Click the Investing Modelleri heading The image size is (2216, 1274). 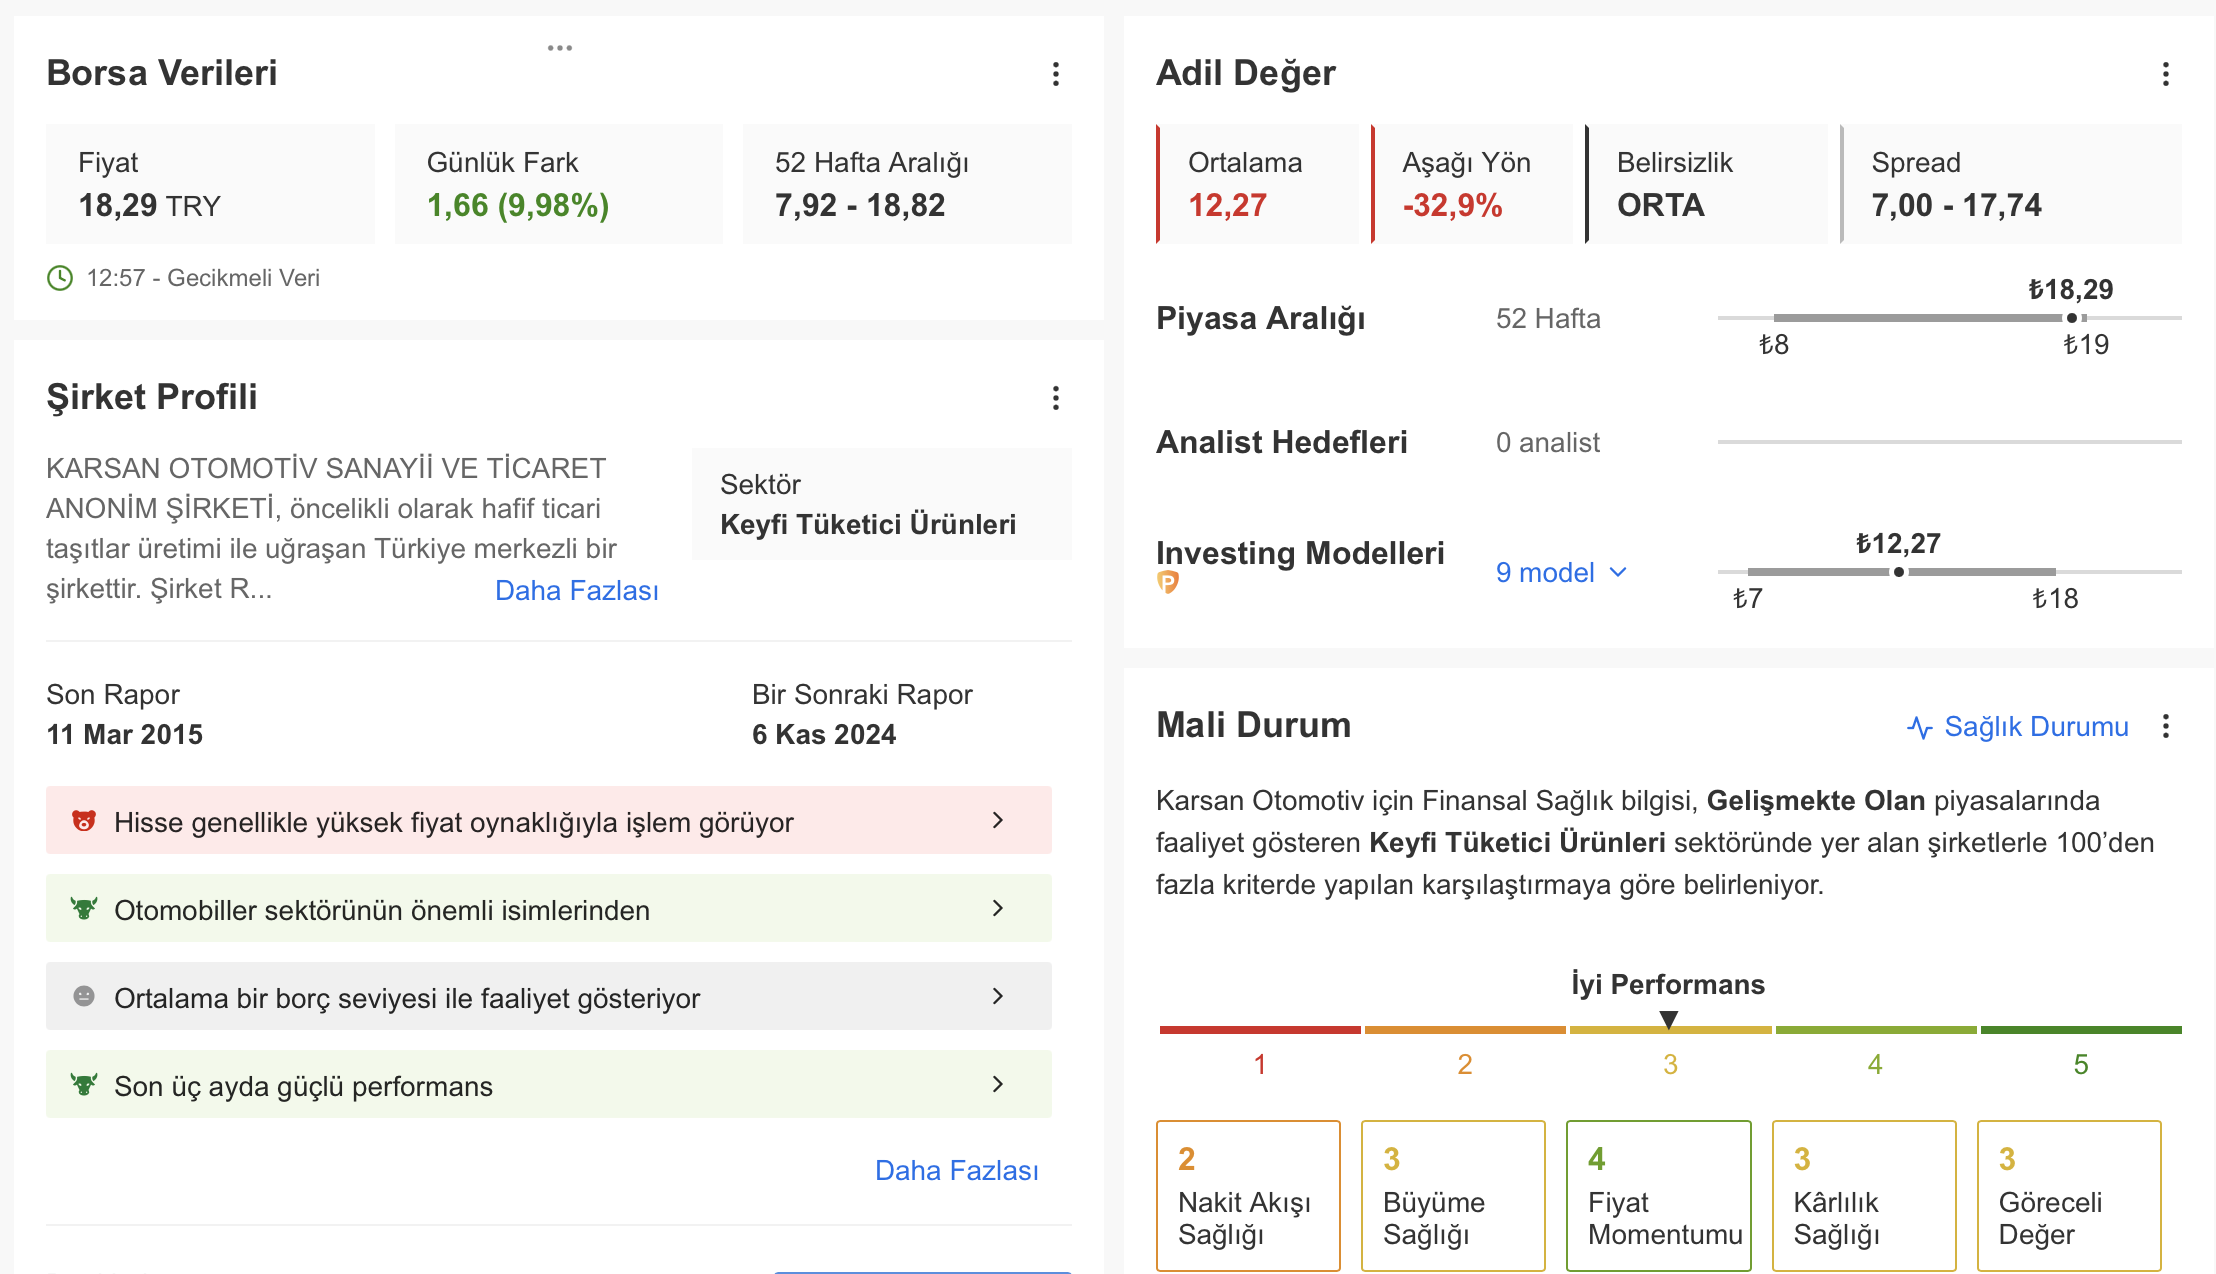coord(1300,553)
